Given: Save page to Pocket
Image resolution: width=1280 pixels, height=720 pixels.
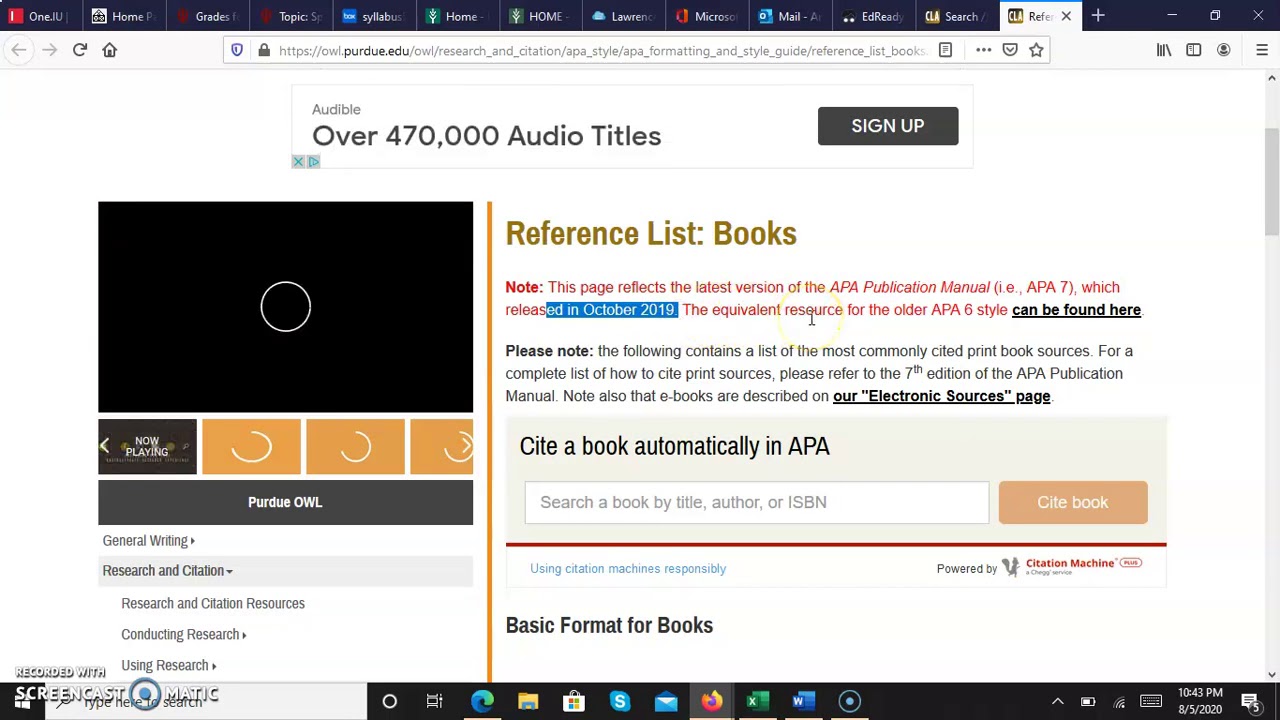Looking at the screenshot, I should tap(1010, 50).
